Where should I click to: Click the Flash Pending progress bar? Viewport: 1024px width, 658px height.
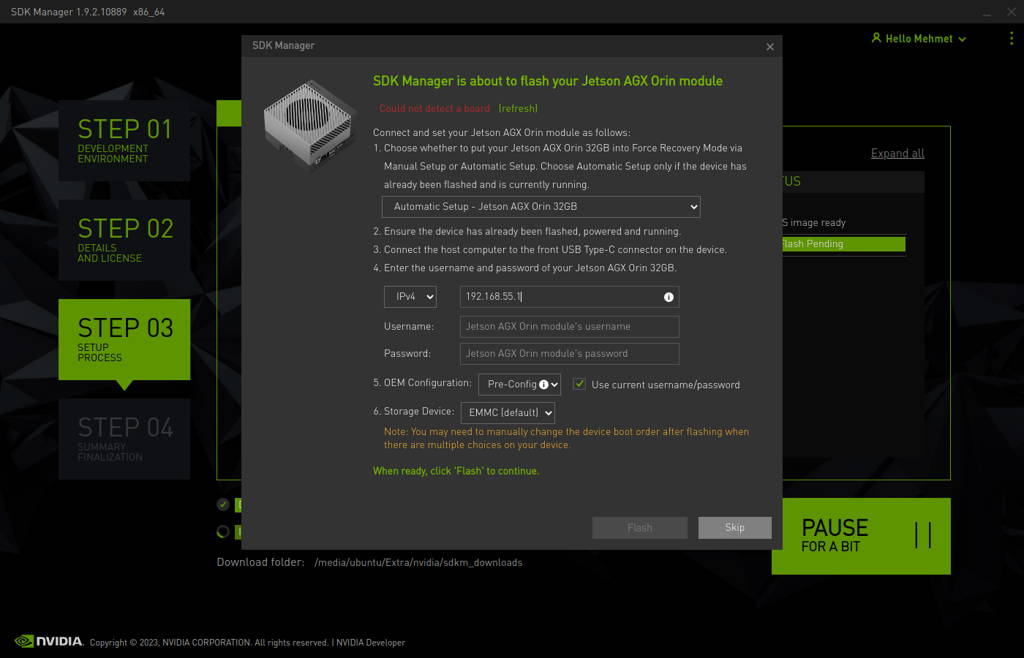[x=843, y=244]
